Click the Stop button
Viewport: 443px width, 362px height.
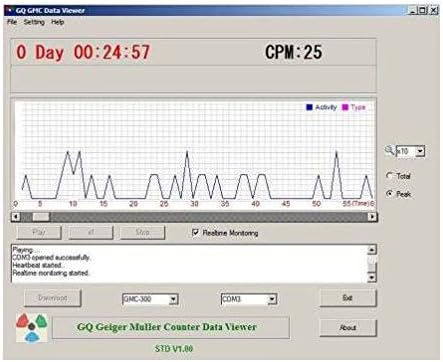pos(142,232)
